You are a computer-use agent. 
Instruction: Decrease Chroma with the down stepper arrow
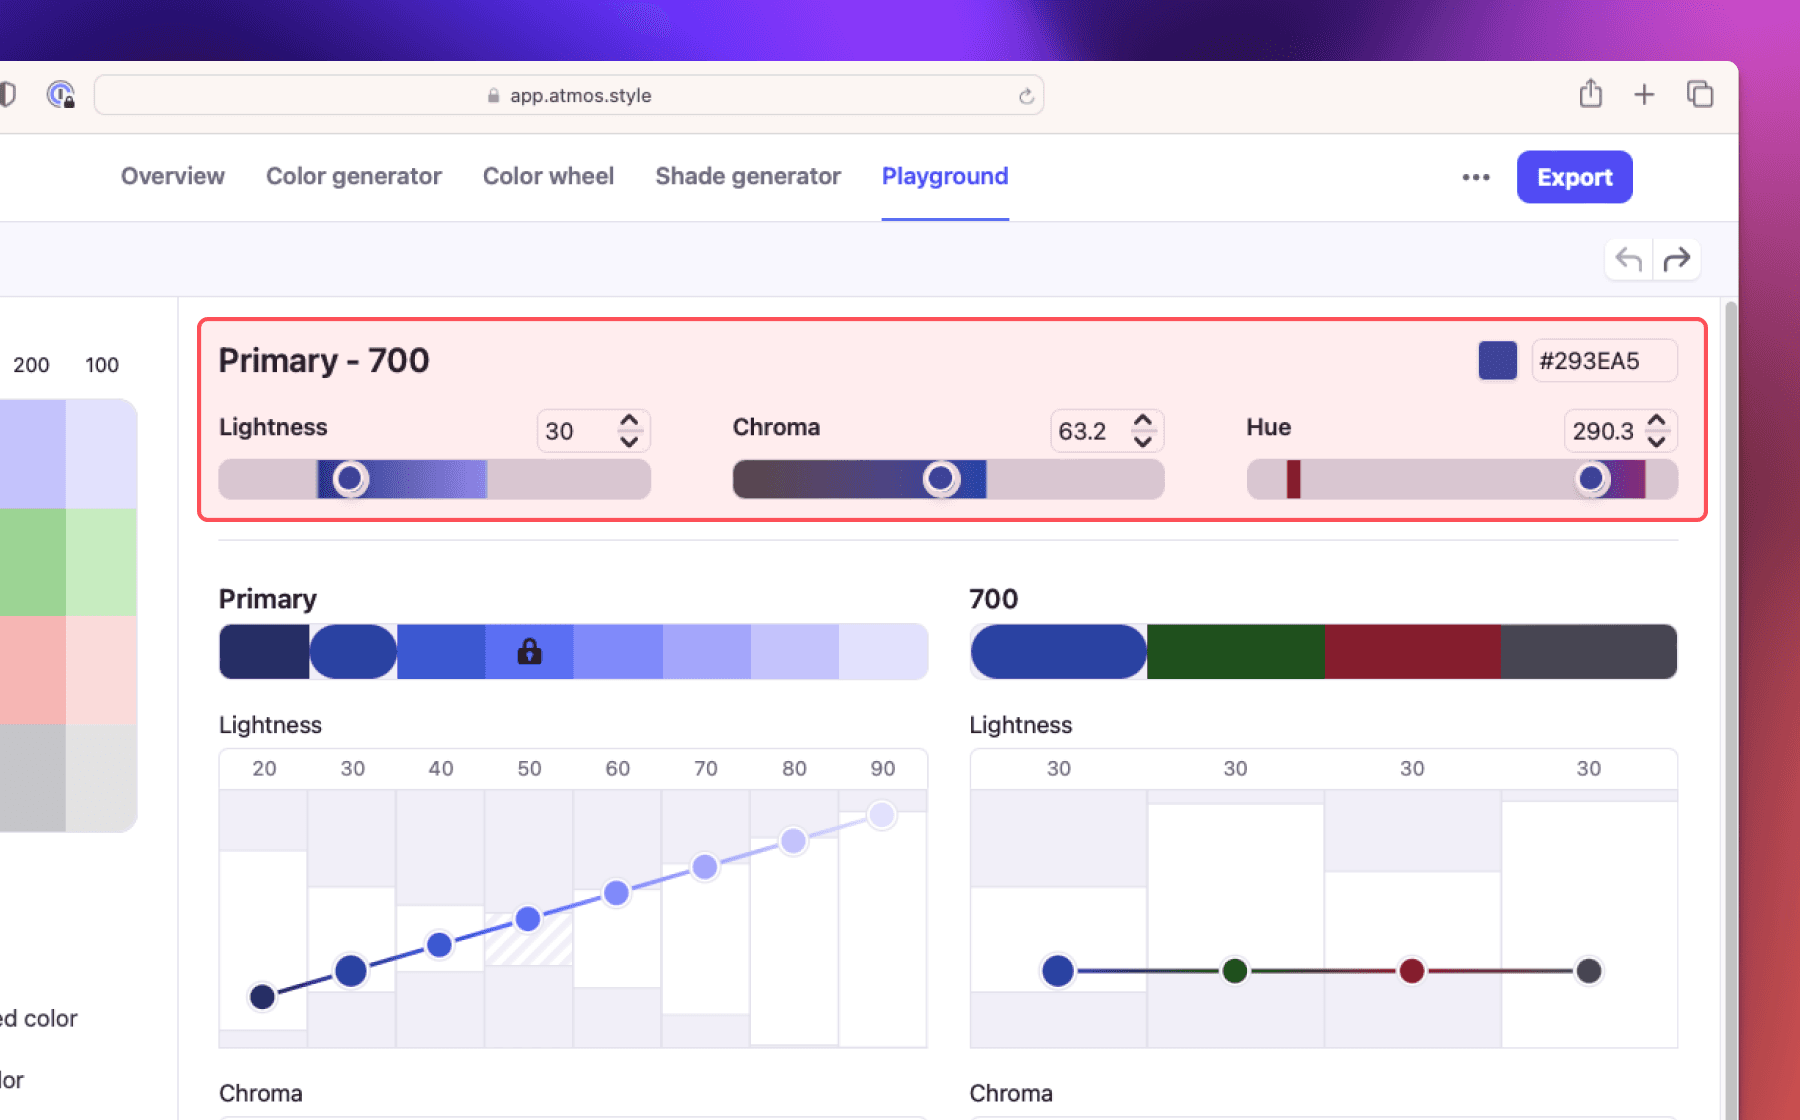1142,441
